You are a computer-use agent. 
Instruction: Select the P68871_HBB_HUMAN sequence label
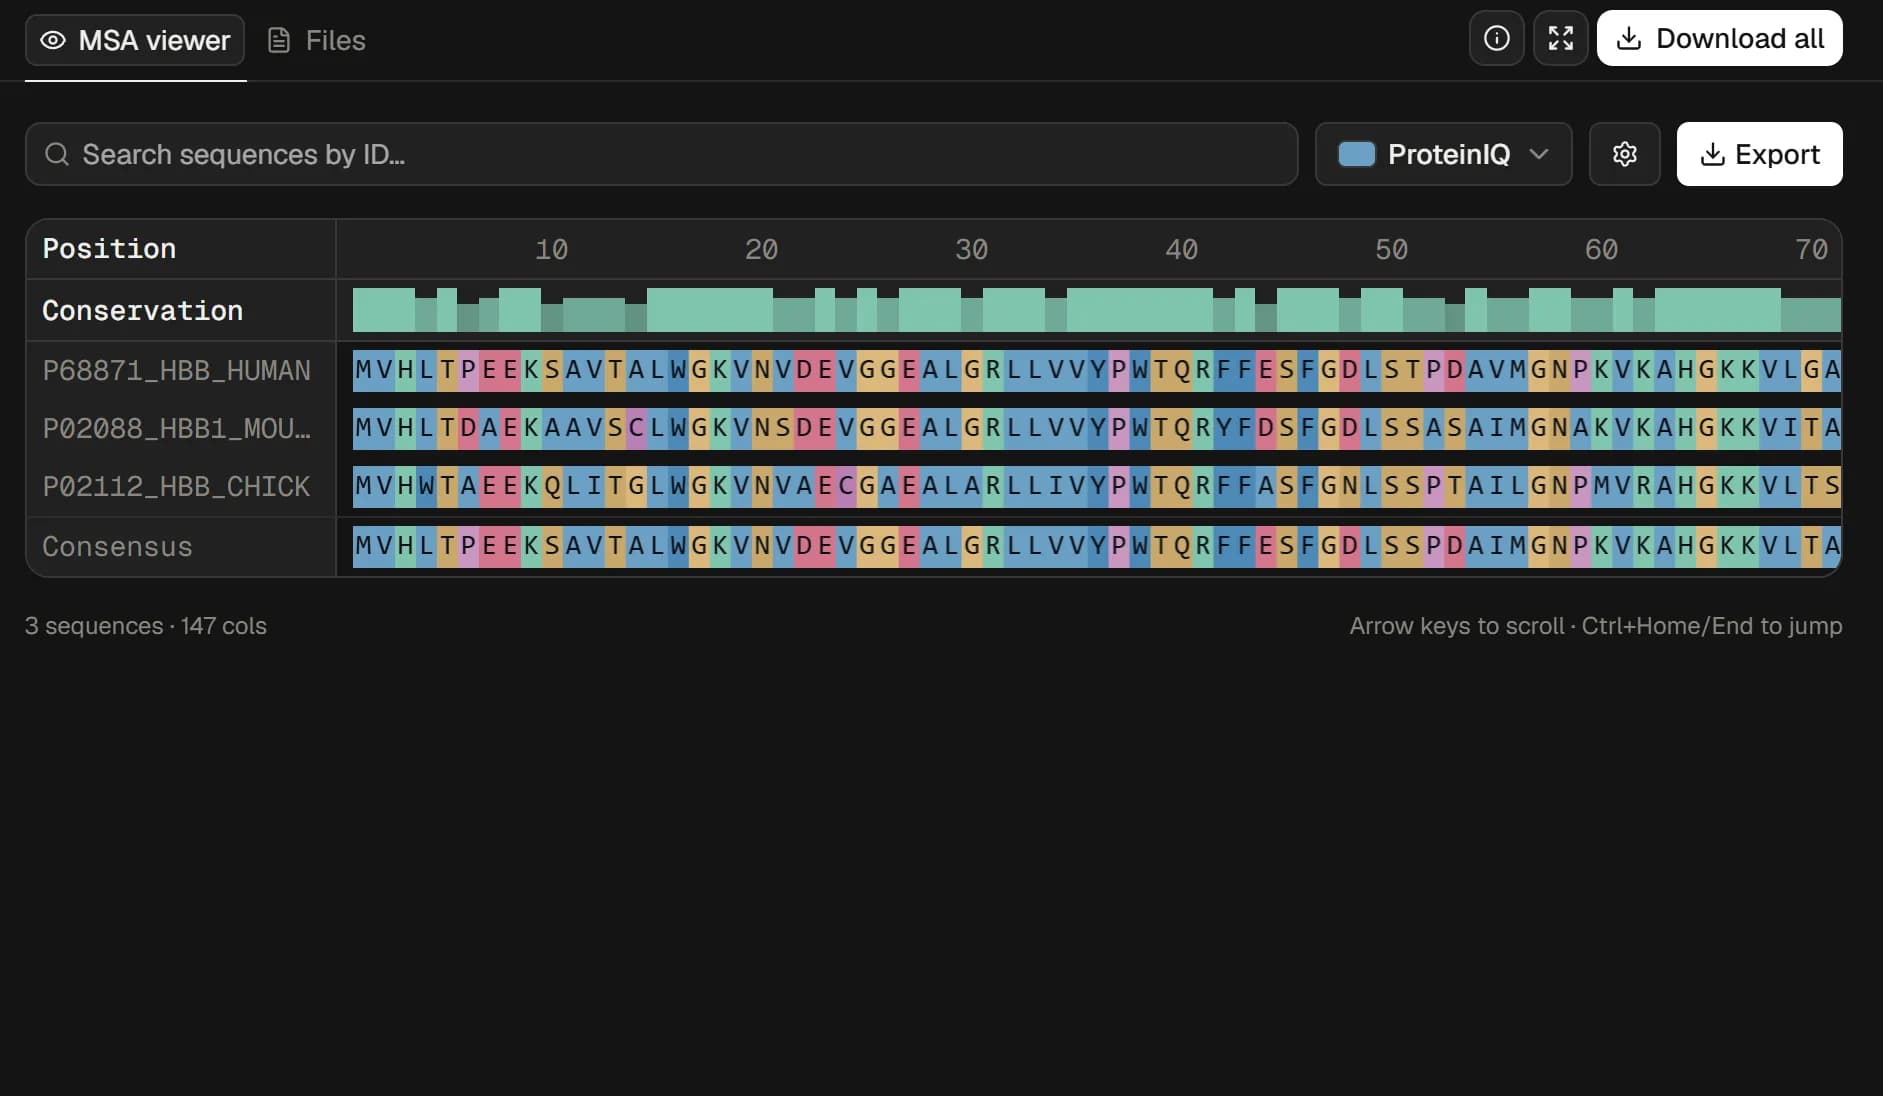[x=176, y=371]
